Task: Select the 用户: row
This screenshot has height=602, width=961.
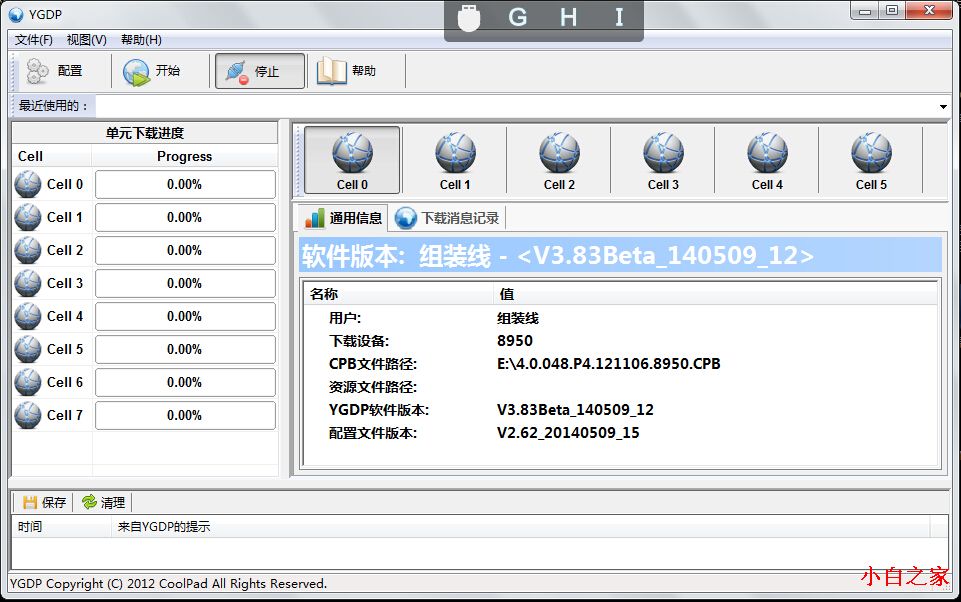Action: [621, 318]
